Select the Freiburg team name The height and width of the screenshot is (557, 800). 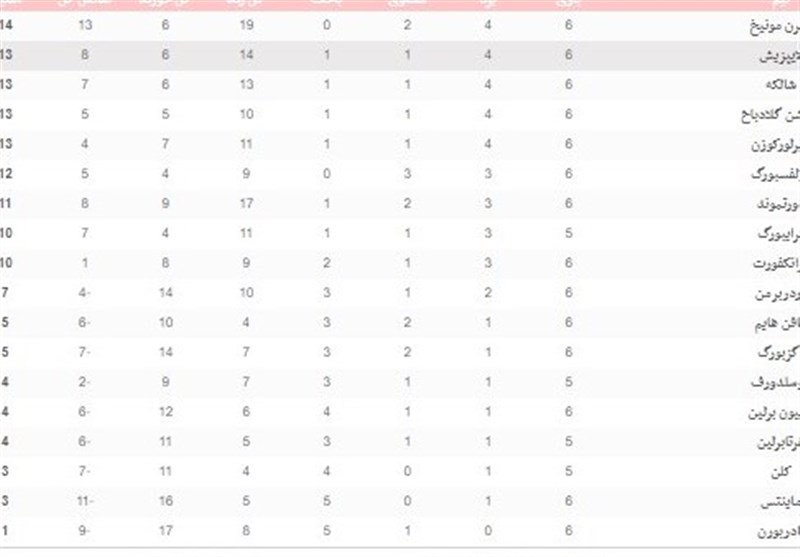pyautogui.click(x=779, y=234)
